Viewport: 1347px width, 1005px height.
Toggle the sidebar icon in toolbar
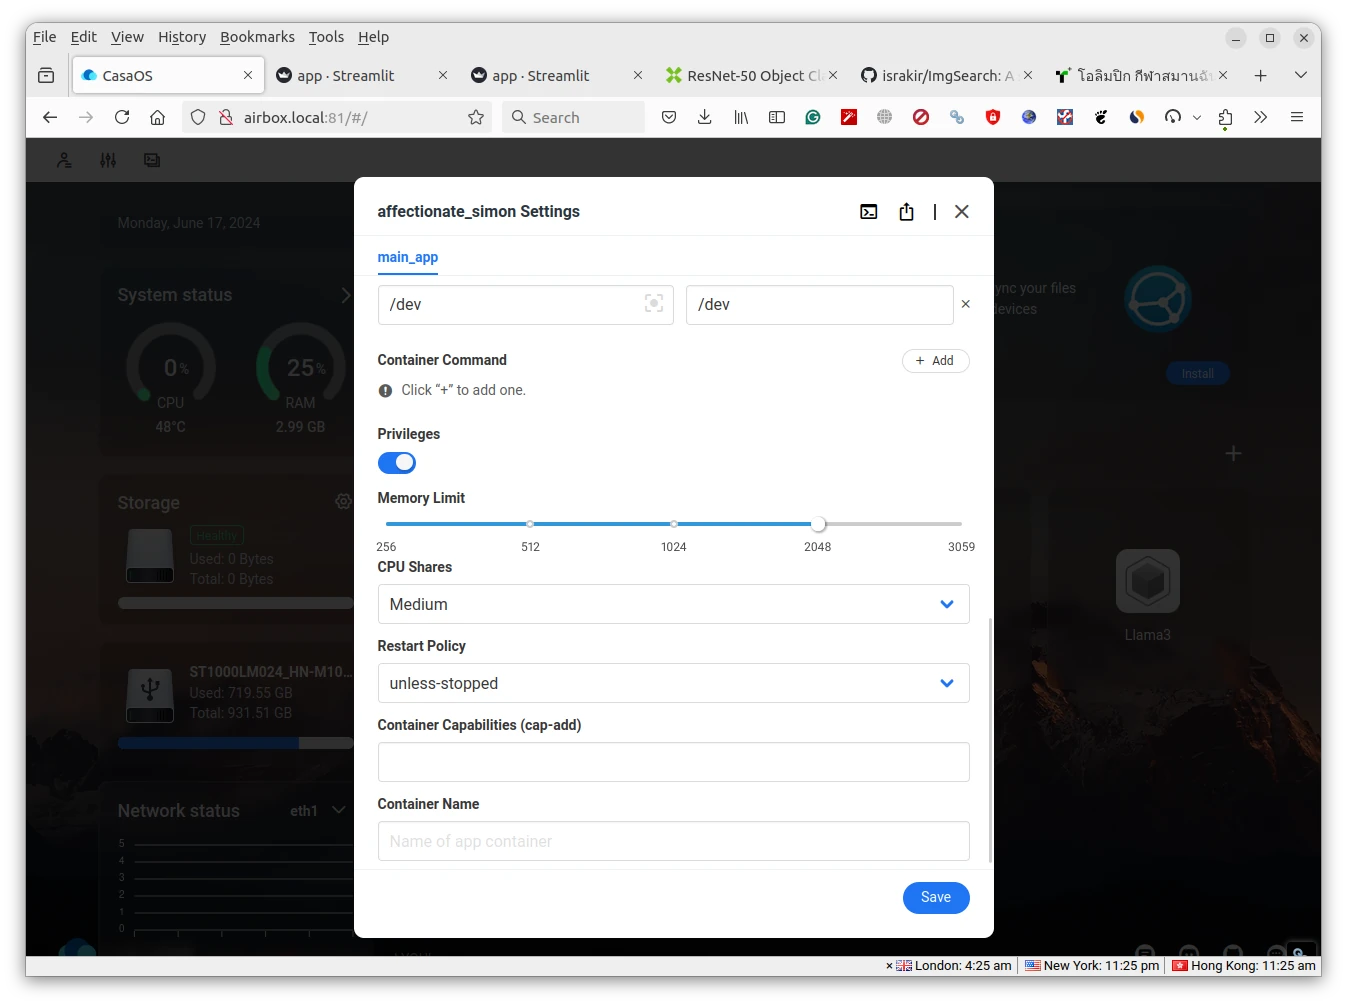(777, 118)
